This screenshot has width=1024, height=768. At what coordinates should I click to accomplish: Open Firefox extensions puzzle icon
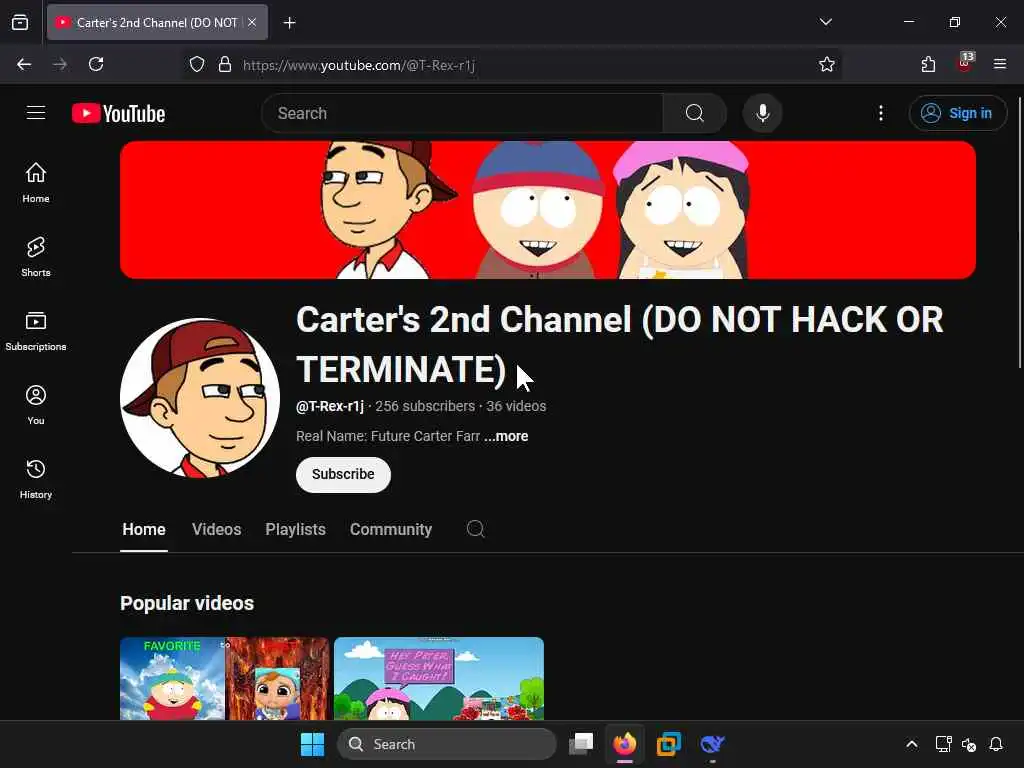(x=928, y=64)
